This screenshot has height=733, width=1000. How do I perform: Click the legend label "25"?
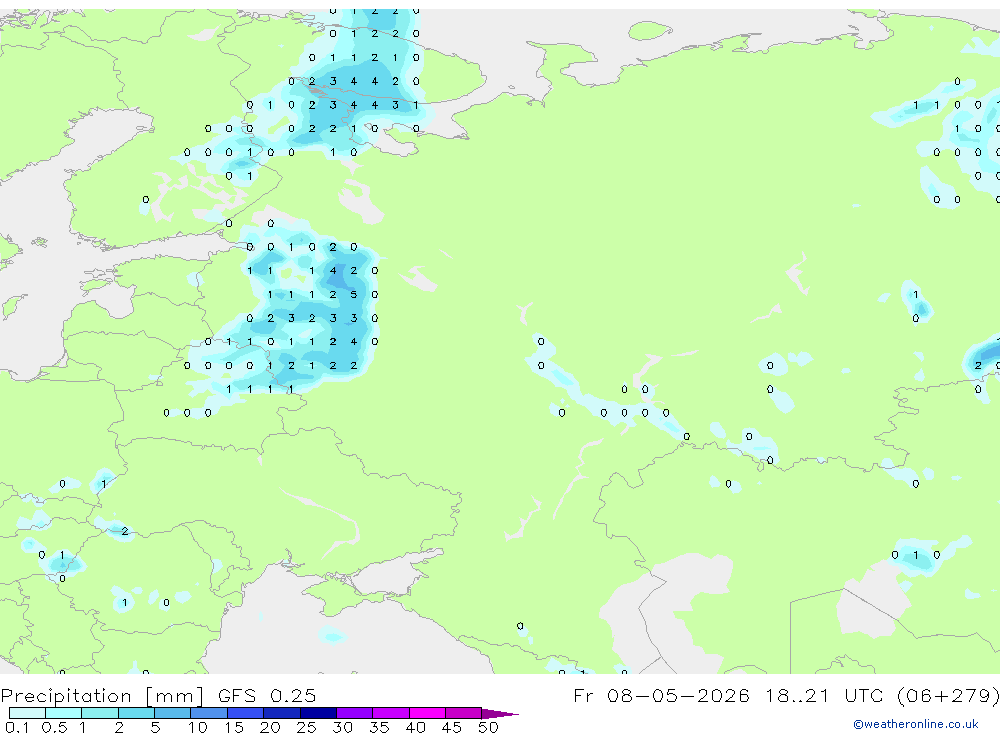(x=306, y=727)
